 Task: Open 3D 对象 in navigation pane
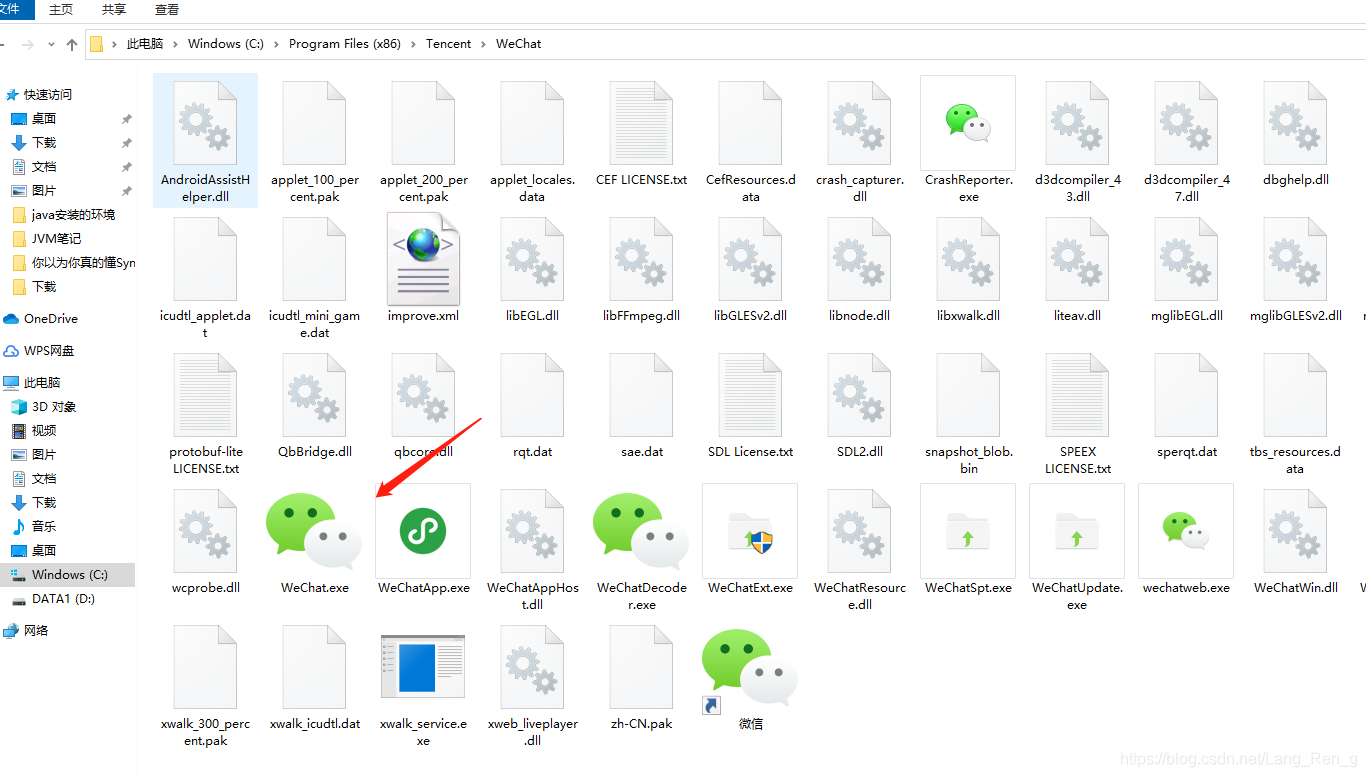click(x=53, y=407)
